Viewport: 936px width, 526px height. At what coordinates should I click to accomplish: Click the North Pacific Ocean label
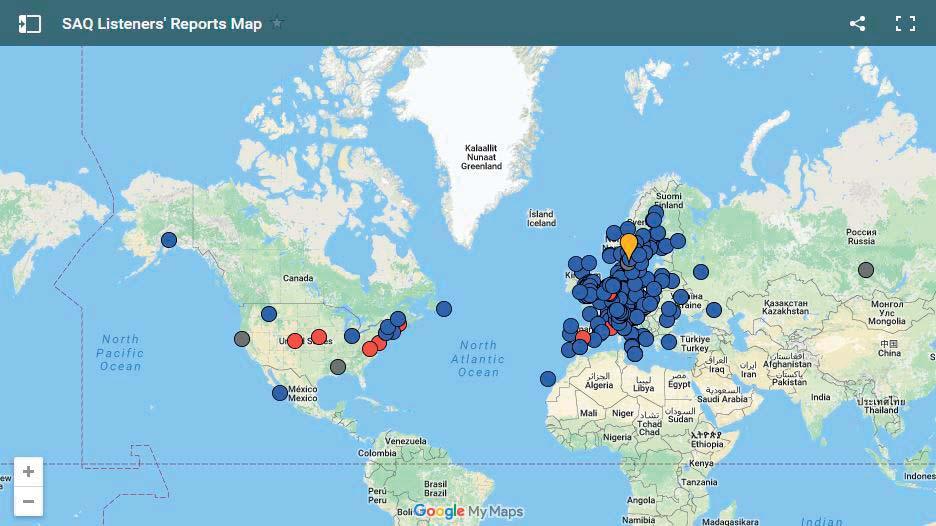[120, 353]
